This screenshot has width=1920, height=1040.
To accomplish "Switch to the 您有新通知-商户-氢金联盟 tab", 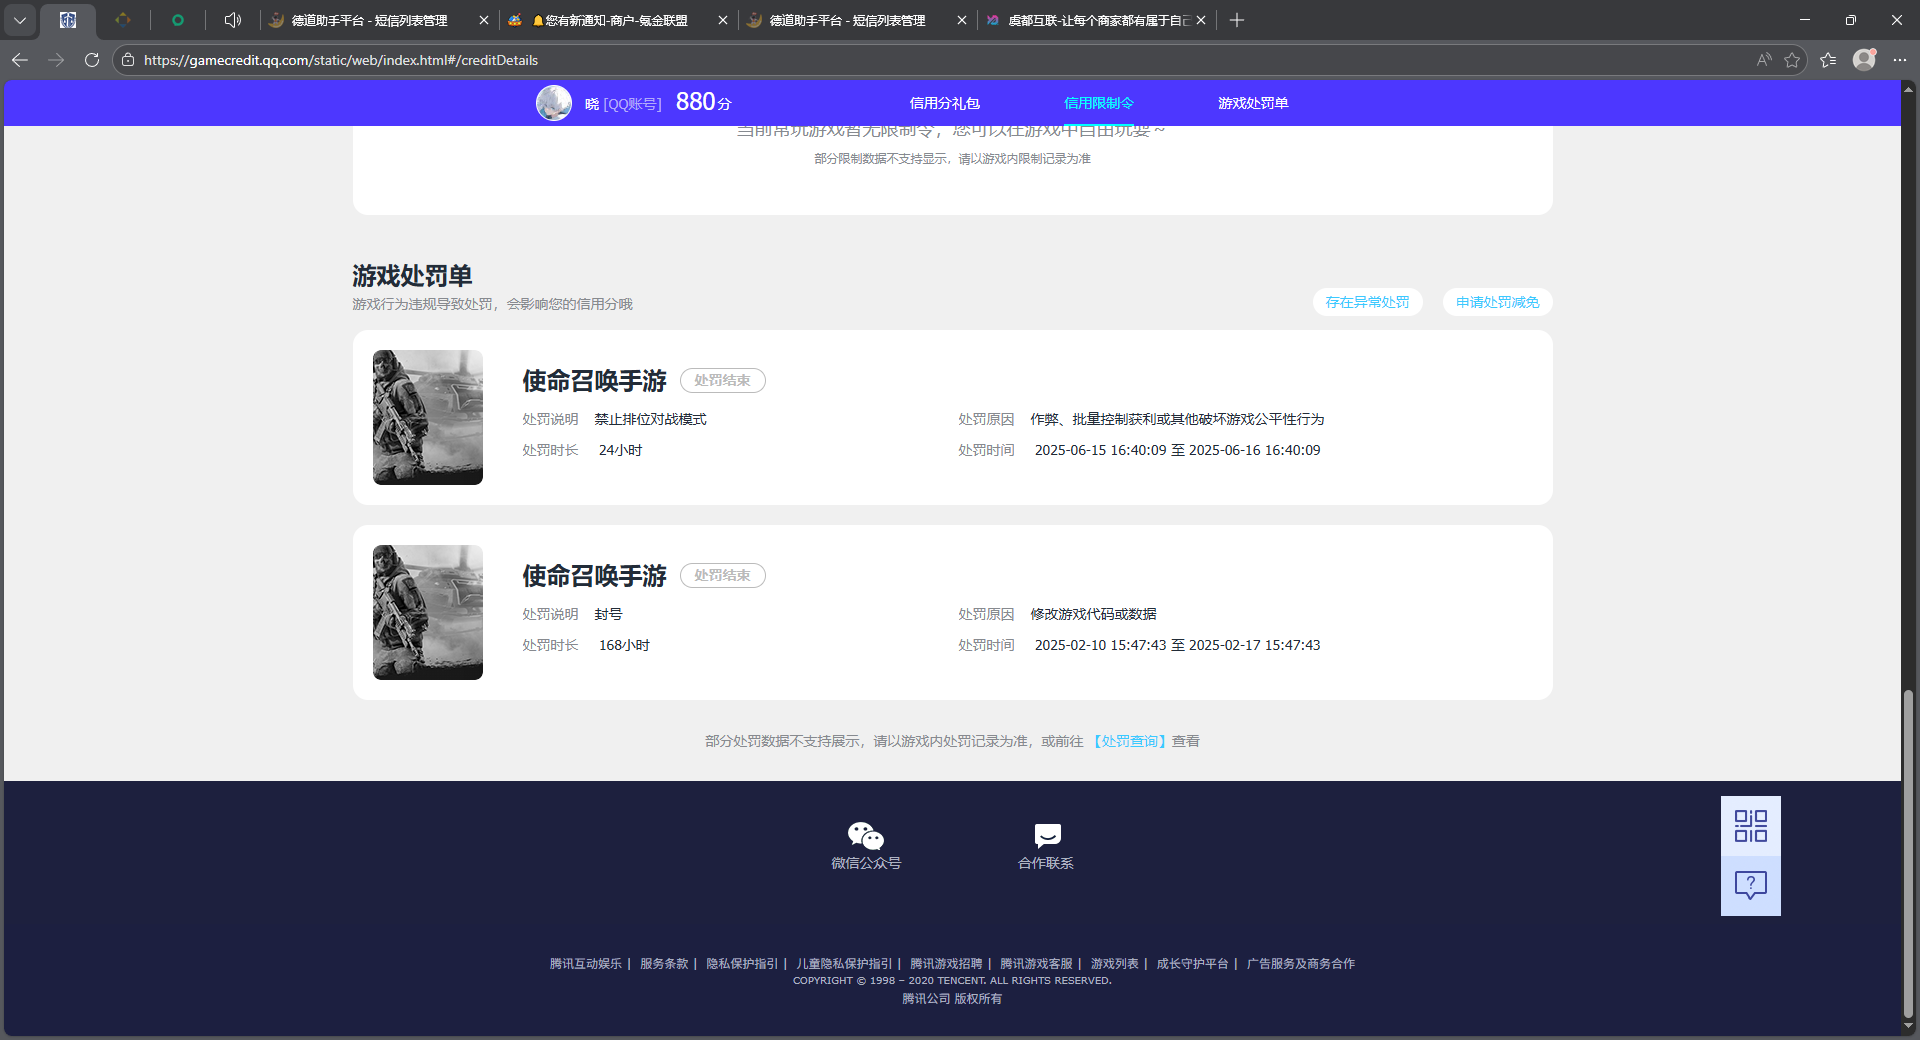I will 617,20.
